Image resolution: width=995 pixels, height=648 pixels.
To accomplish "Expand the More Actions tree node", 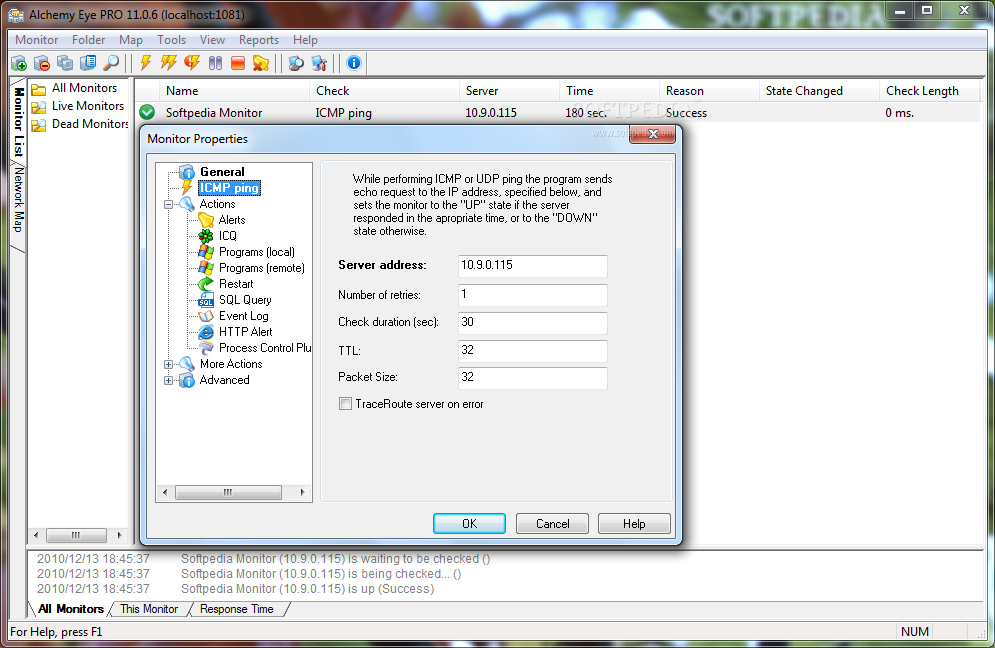I will [x=169, y=364].
